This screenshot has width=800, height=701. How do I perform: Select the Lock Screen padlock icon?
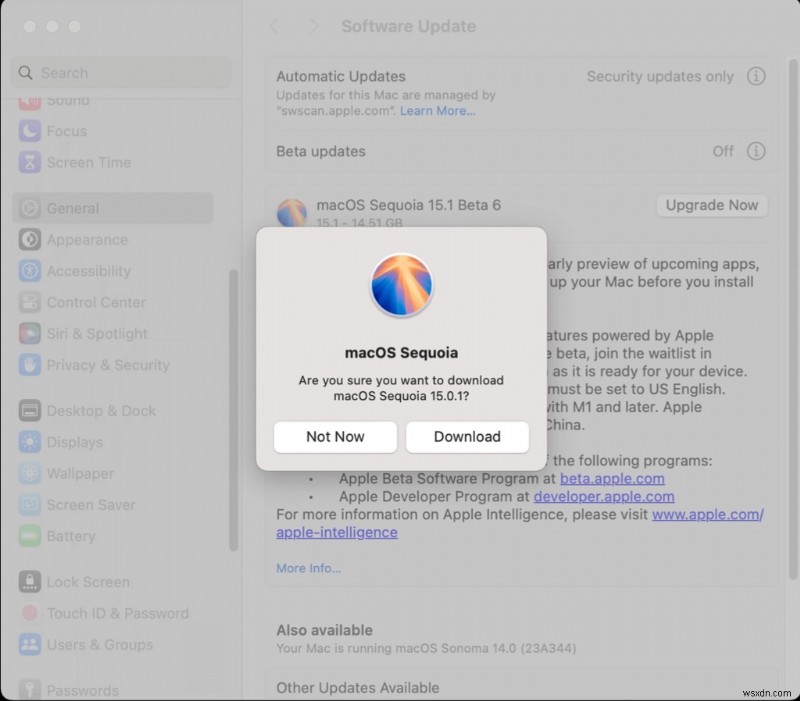tap(30, 582)
